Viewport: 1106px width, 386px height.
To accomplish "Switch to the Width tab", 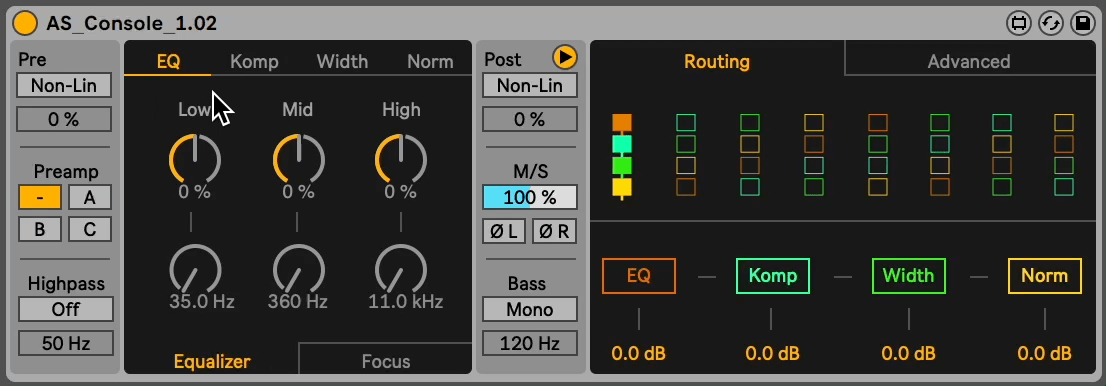I will (342, 61).
